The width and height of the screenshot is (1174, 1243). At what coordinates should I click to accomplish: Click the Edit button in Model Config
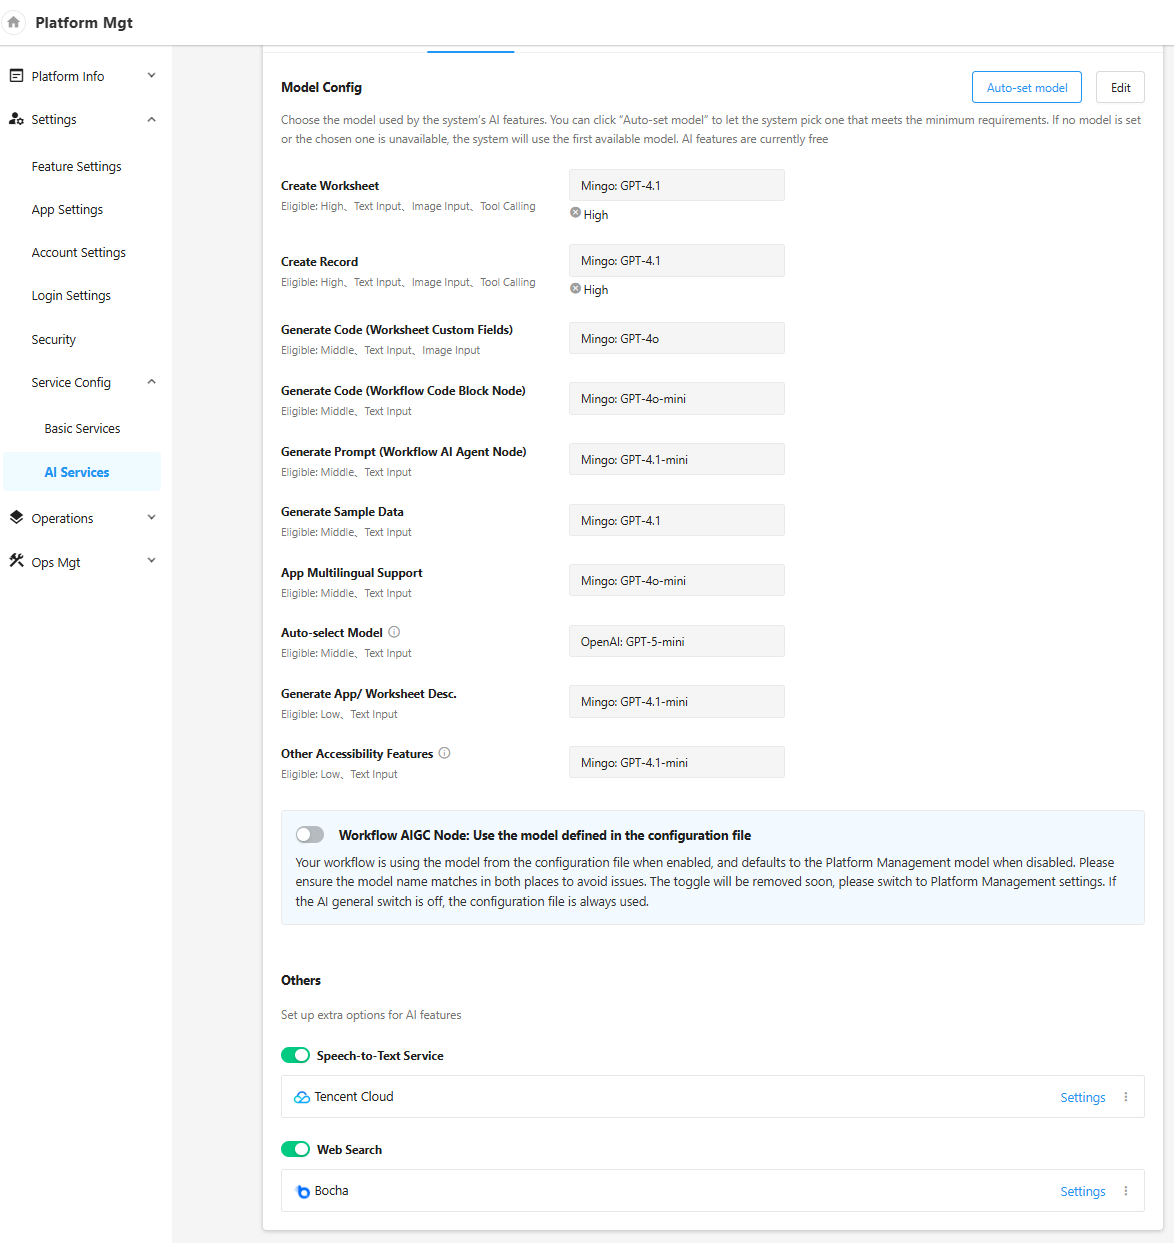[1120, 87]
